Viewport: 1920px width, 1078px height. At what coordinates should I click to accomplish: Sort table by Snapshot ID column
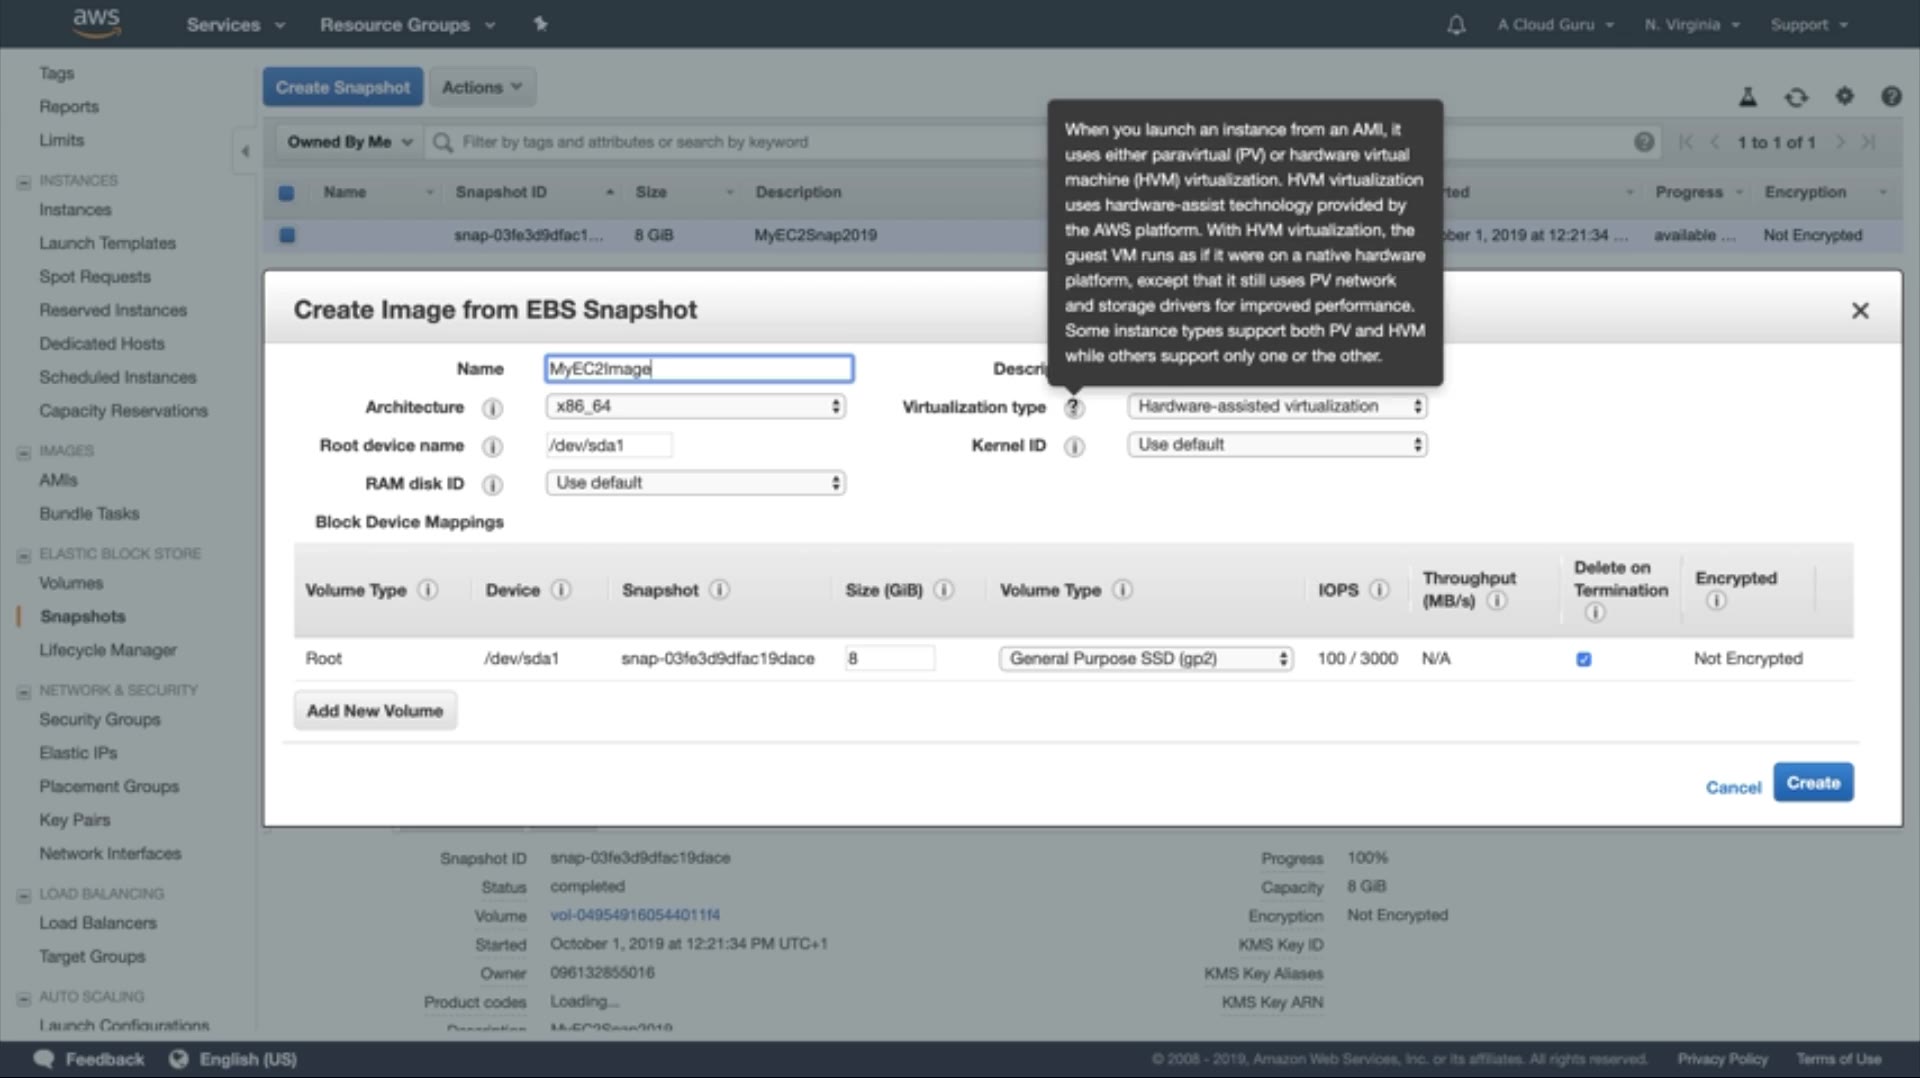click(x=501, y=192)
